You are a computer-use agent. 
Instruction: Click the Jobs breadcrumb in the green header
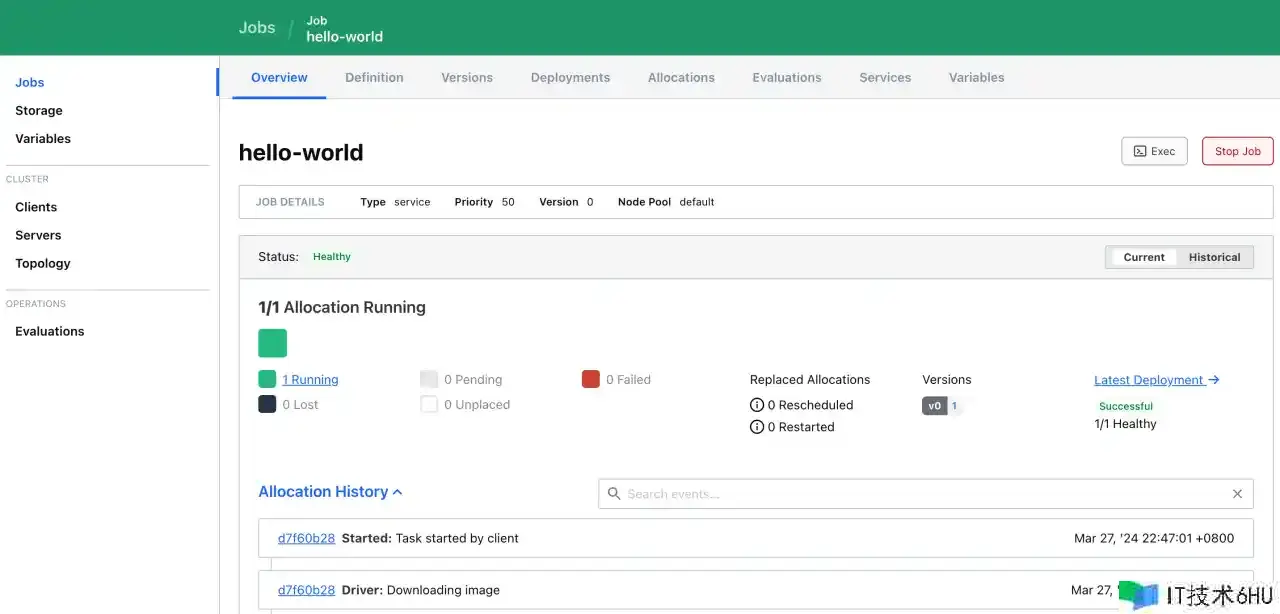[257, 28]
